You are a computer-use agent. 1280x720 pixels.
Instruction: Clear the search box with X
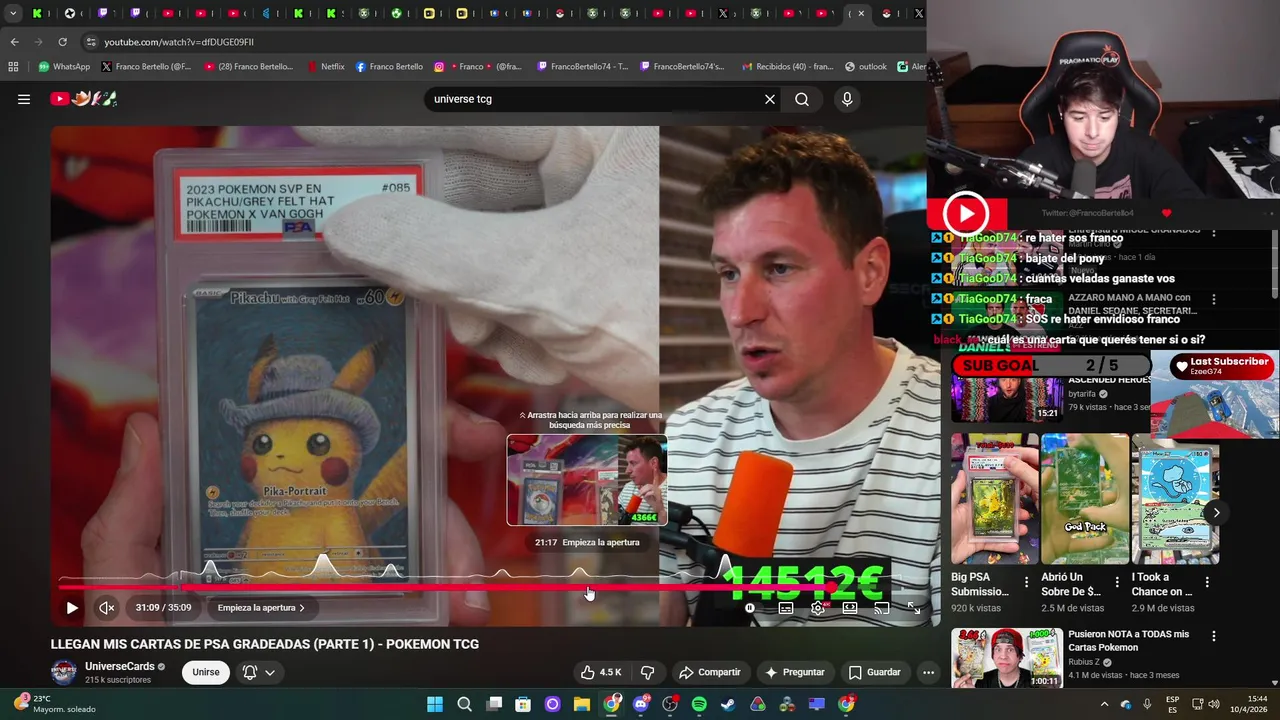point(770,99)
